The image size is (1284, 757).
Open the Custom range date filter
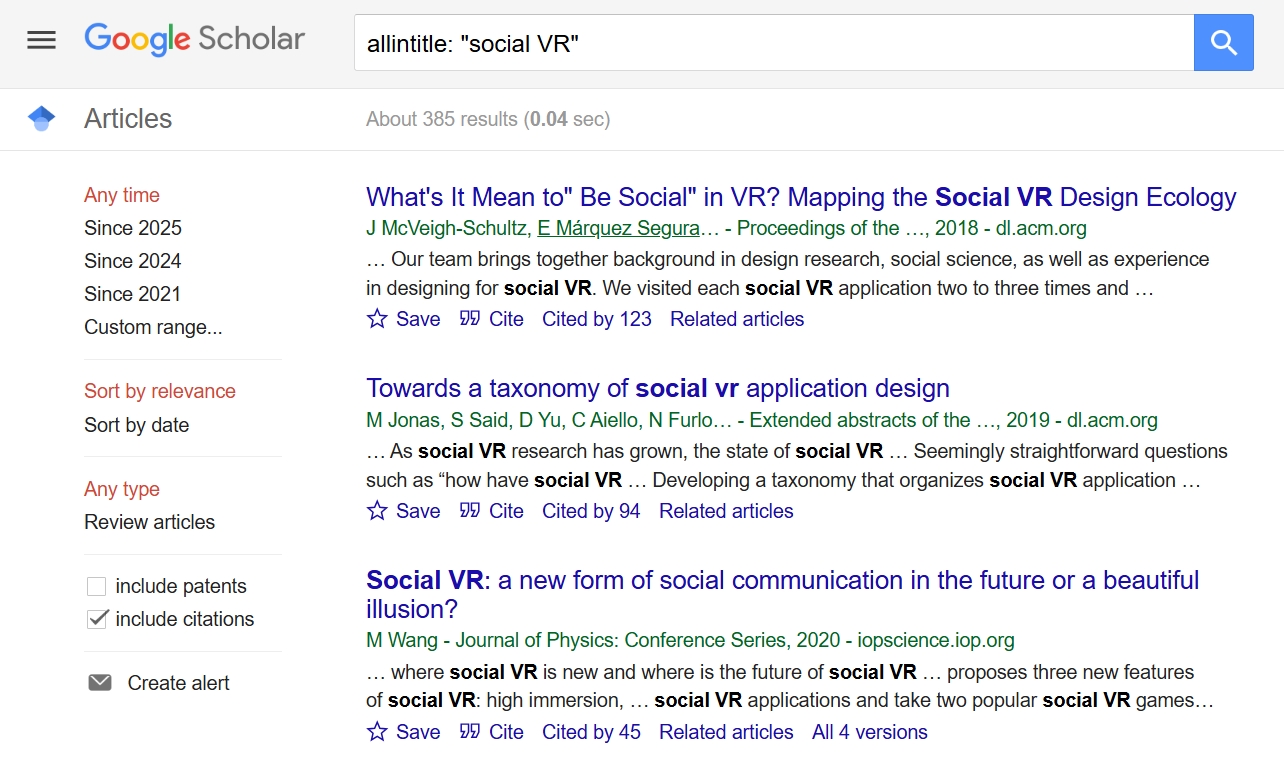point(153,327)
